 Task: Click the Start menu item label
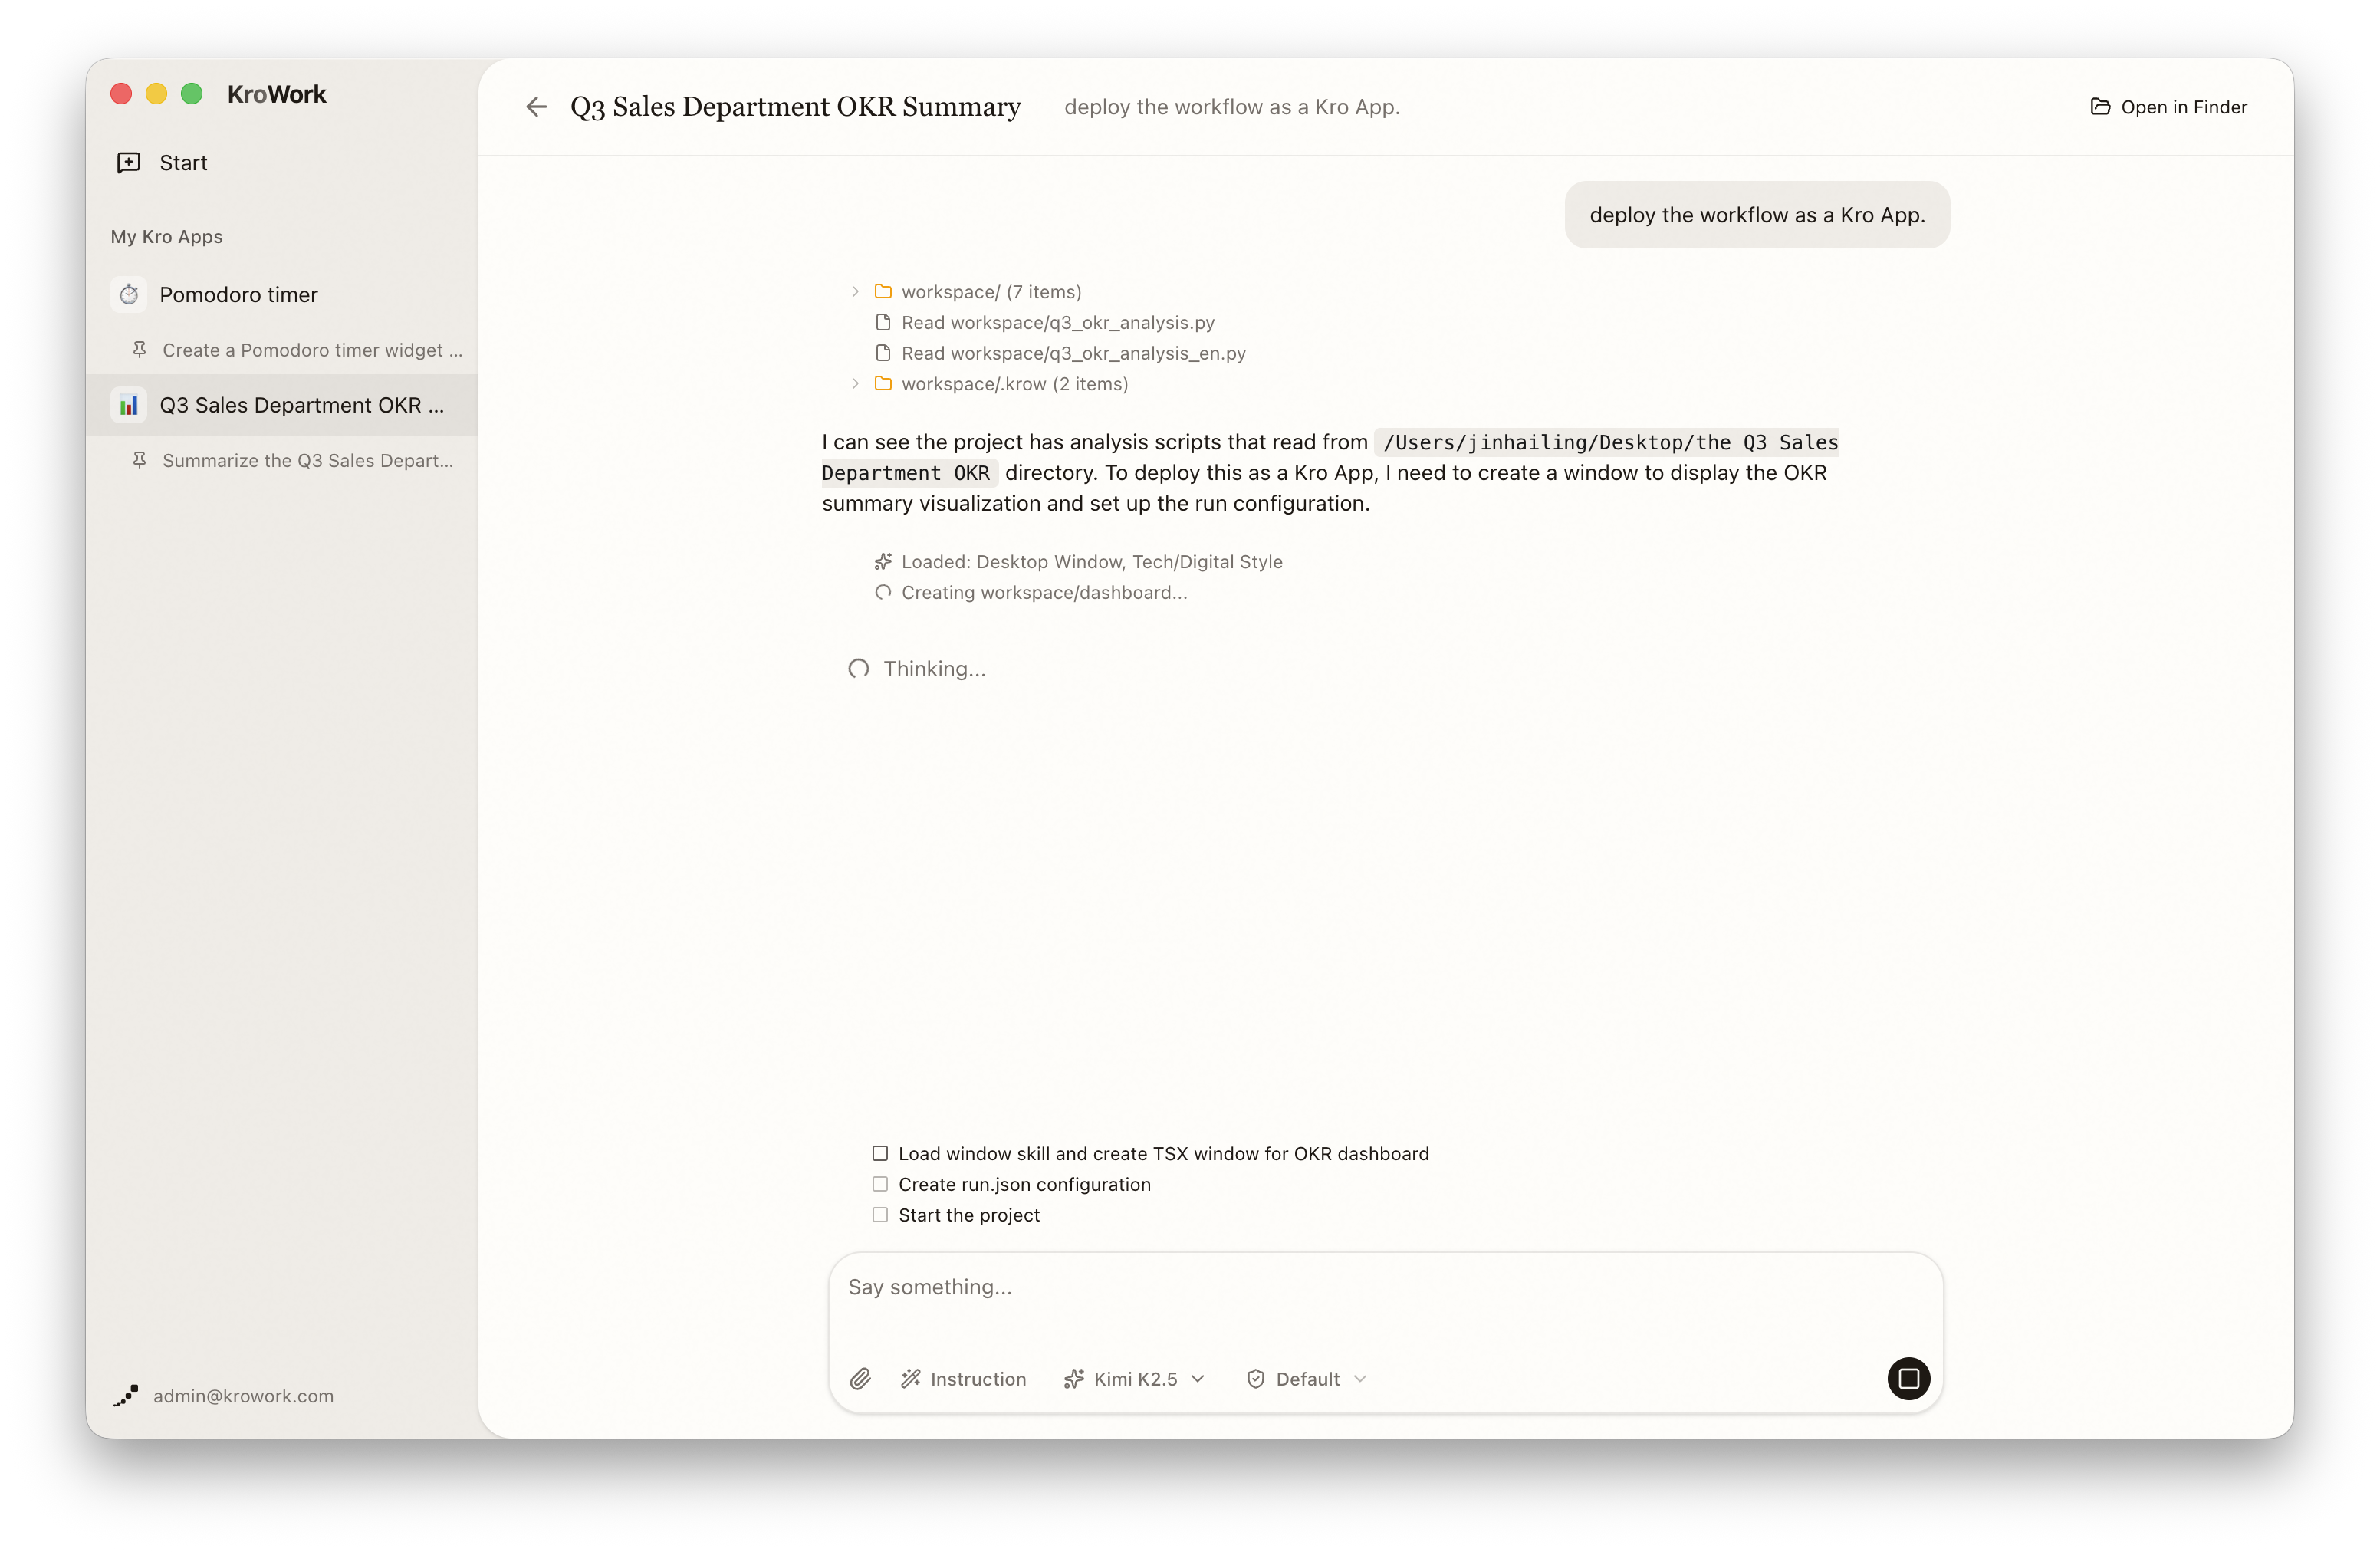pyautogui.click(x=183, y=163)
